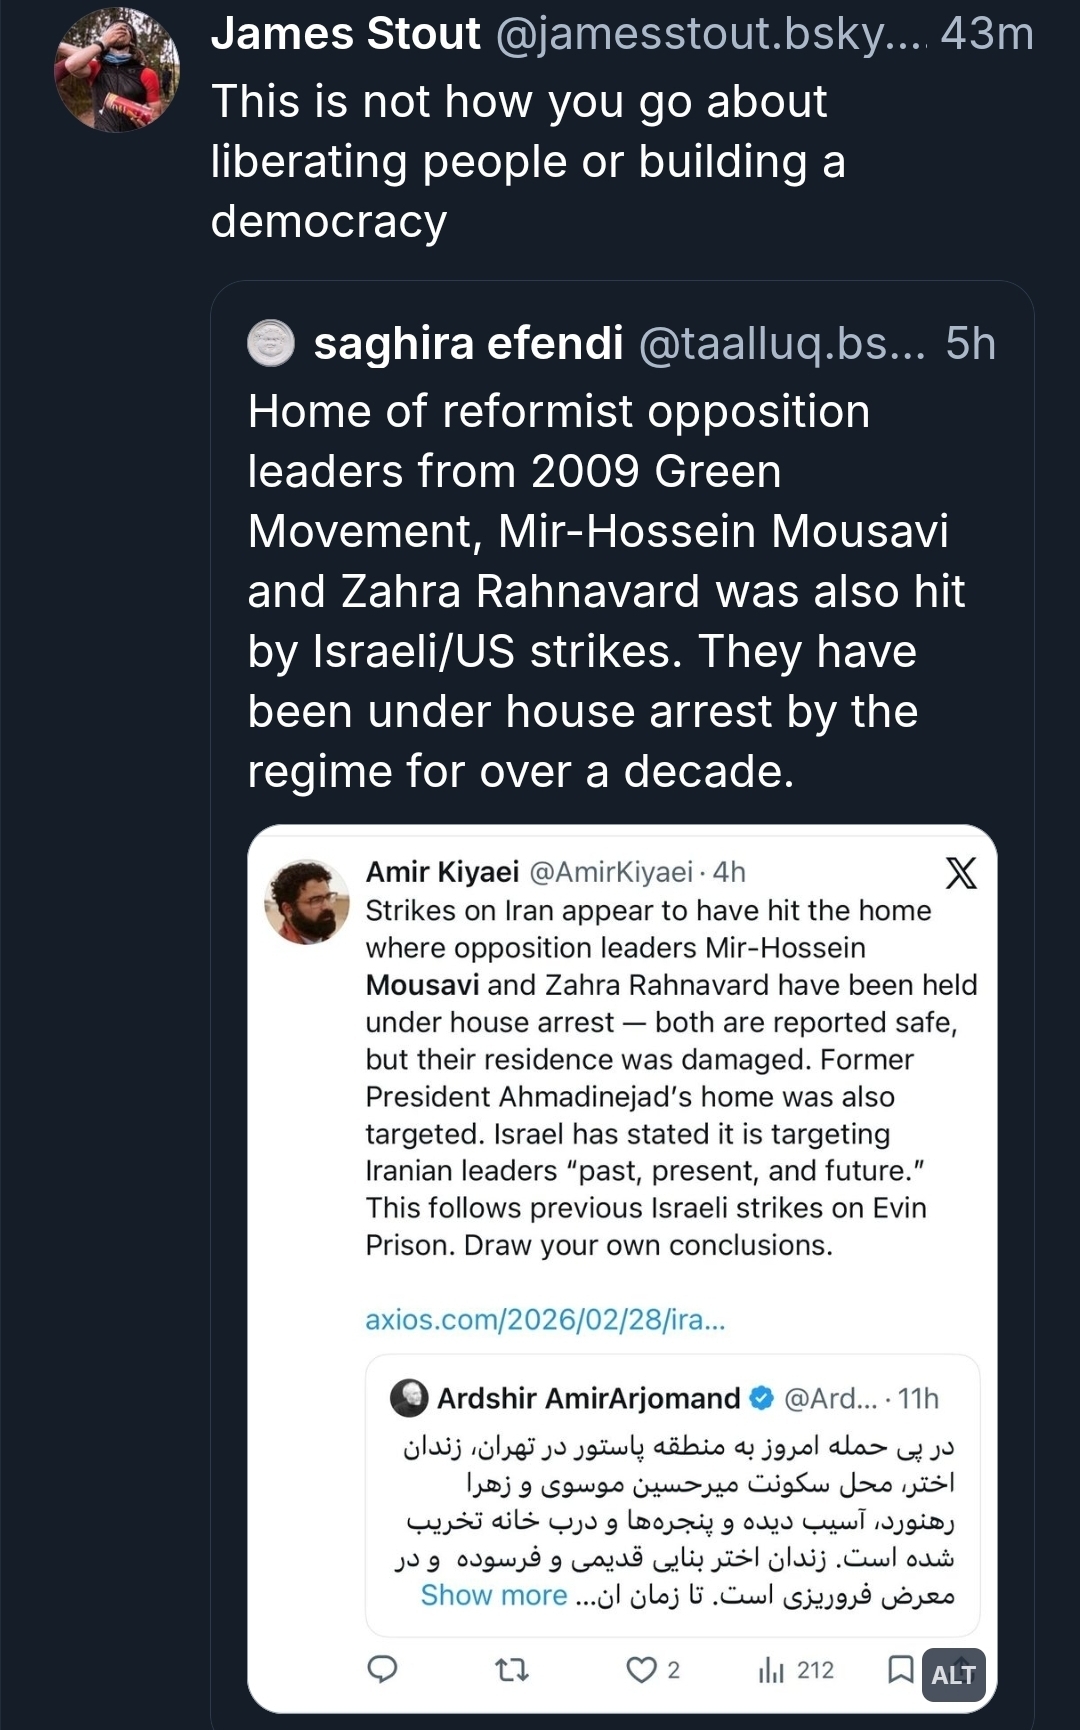Image resolution: width=1080 pixels, height=1730 pixels.
Task: Open James Stout's profile avatar
Action: pyautogui.click(x=116, y=70)
